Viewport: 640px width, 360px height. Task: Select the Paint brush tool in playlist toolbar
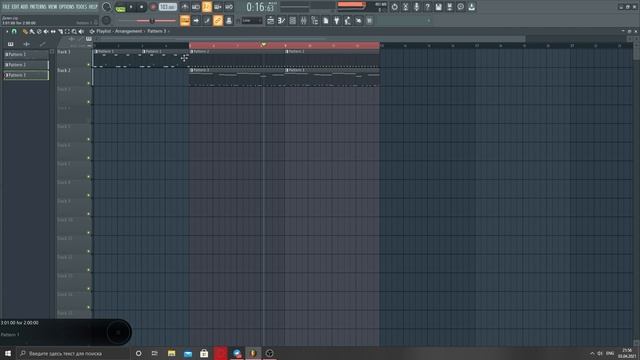click(32, 31)
